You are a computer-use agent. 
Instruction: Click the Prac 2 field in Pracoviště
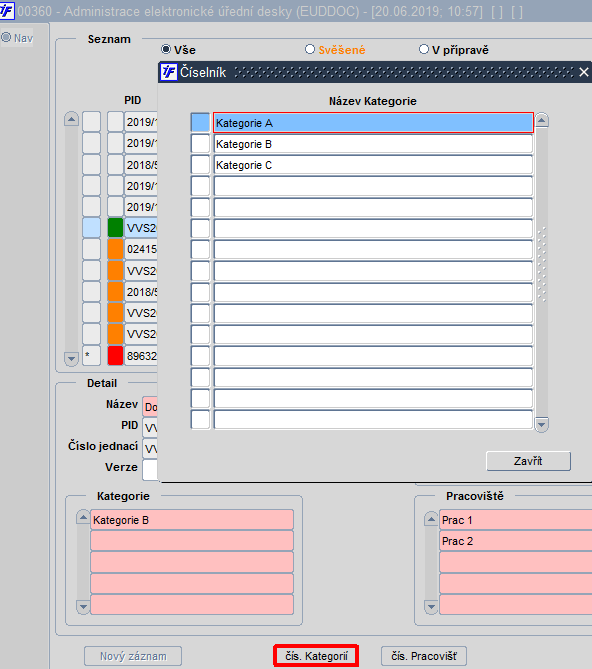[x=516, y=541]
